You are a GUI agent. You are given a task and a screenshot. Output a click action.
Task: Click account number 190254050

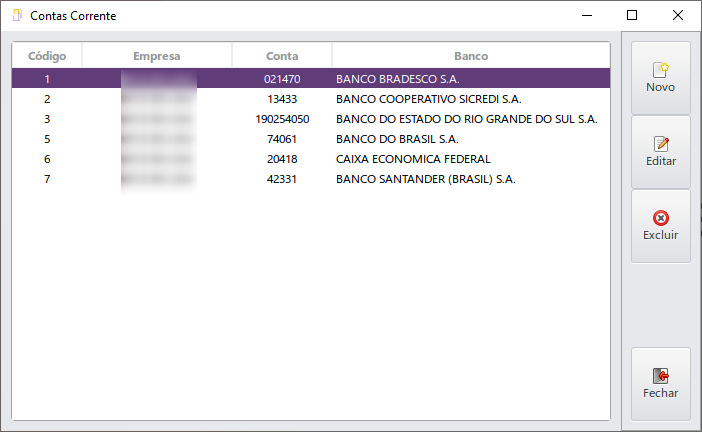pyautogui.click(x=282, y=119)
